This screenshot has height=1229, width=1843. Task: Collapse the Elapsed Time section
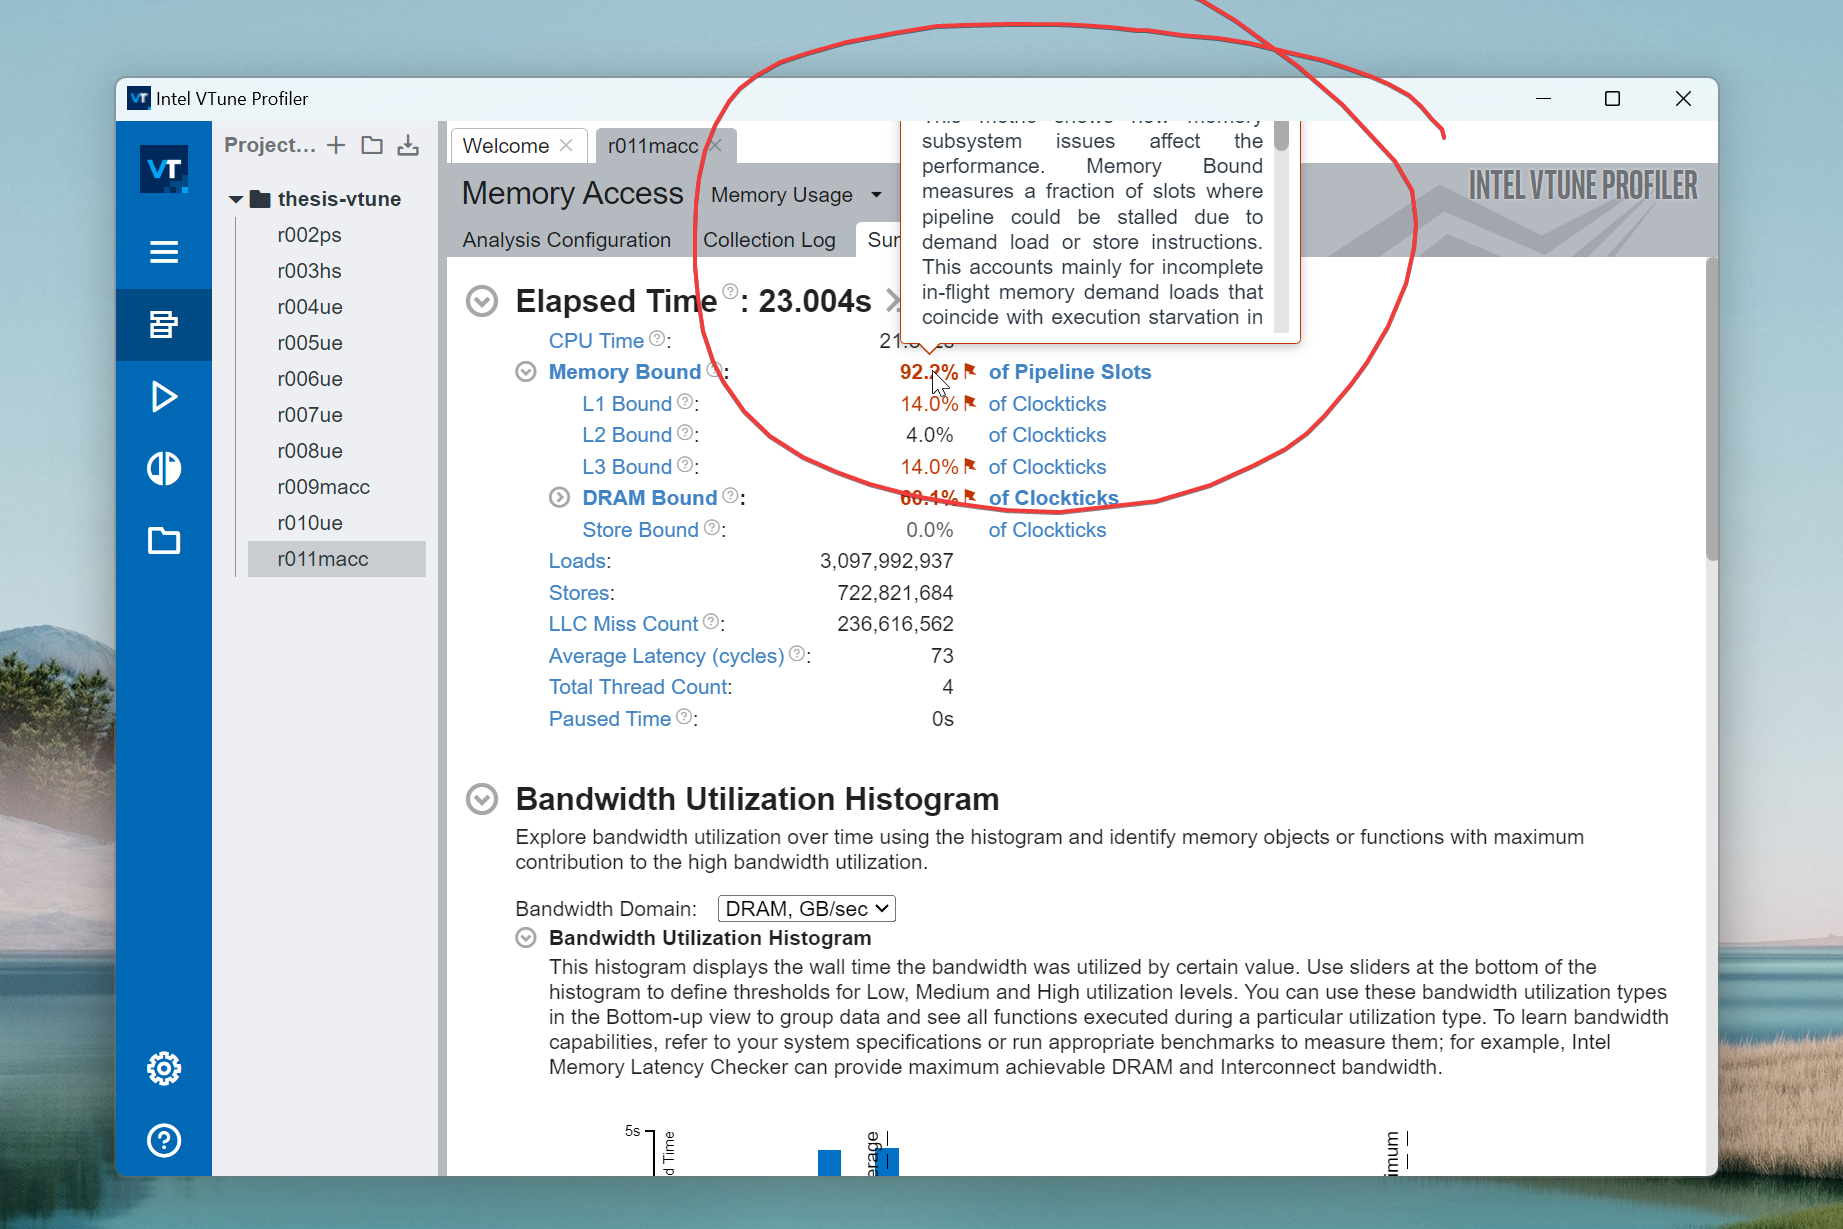[x=482, y=301]
